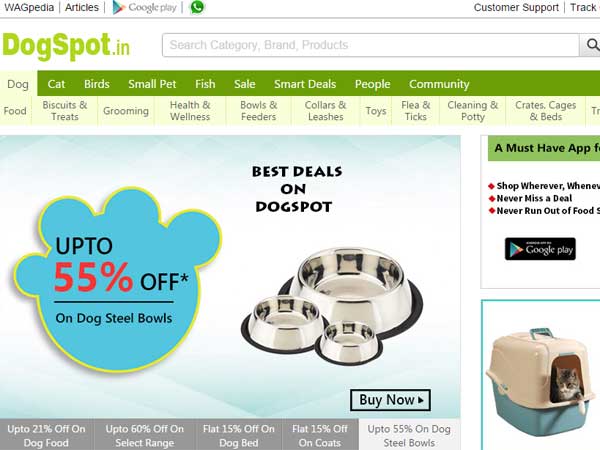Image resolution: width=600 pixels, height=450 pixels.
Task: Select the Flea & Ticks category
Action: [416, 111]
